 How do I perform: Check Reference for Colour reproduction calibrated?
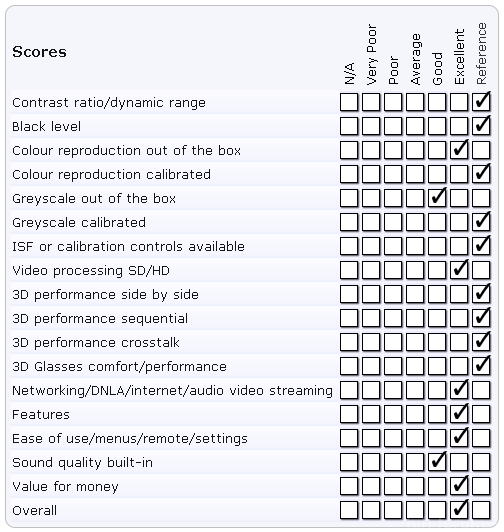(x=481, y=174)
